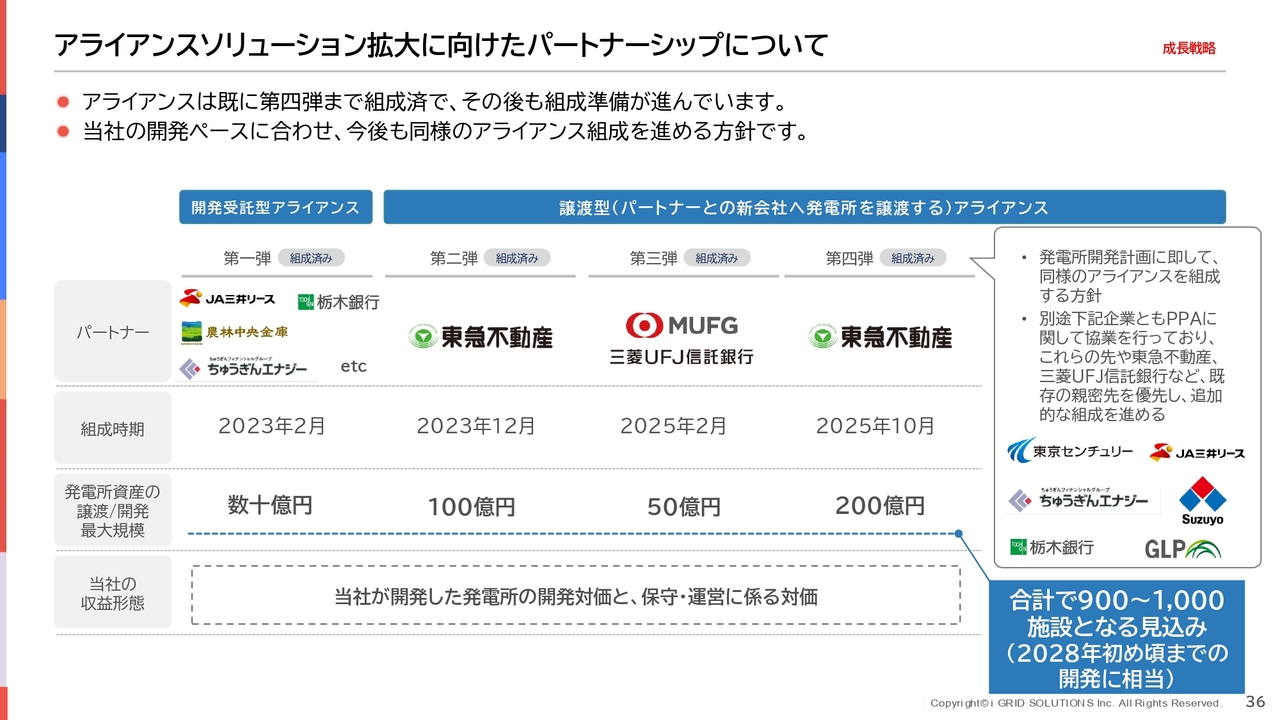Select the 200億円 value
The width and height of the screenshot is (1280, 720).
[880, 506]
